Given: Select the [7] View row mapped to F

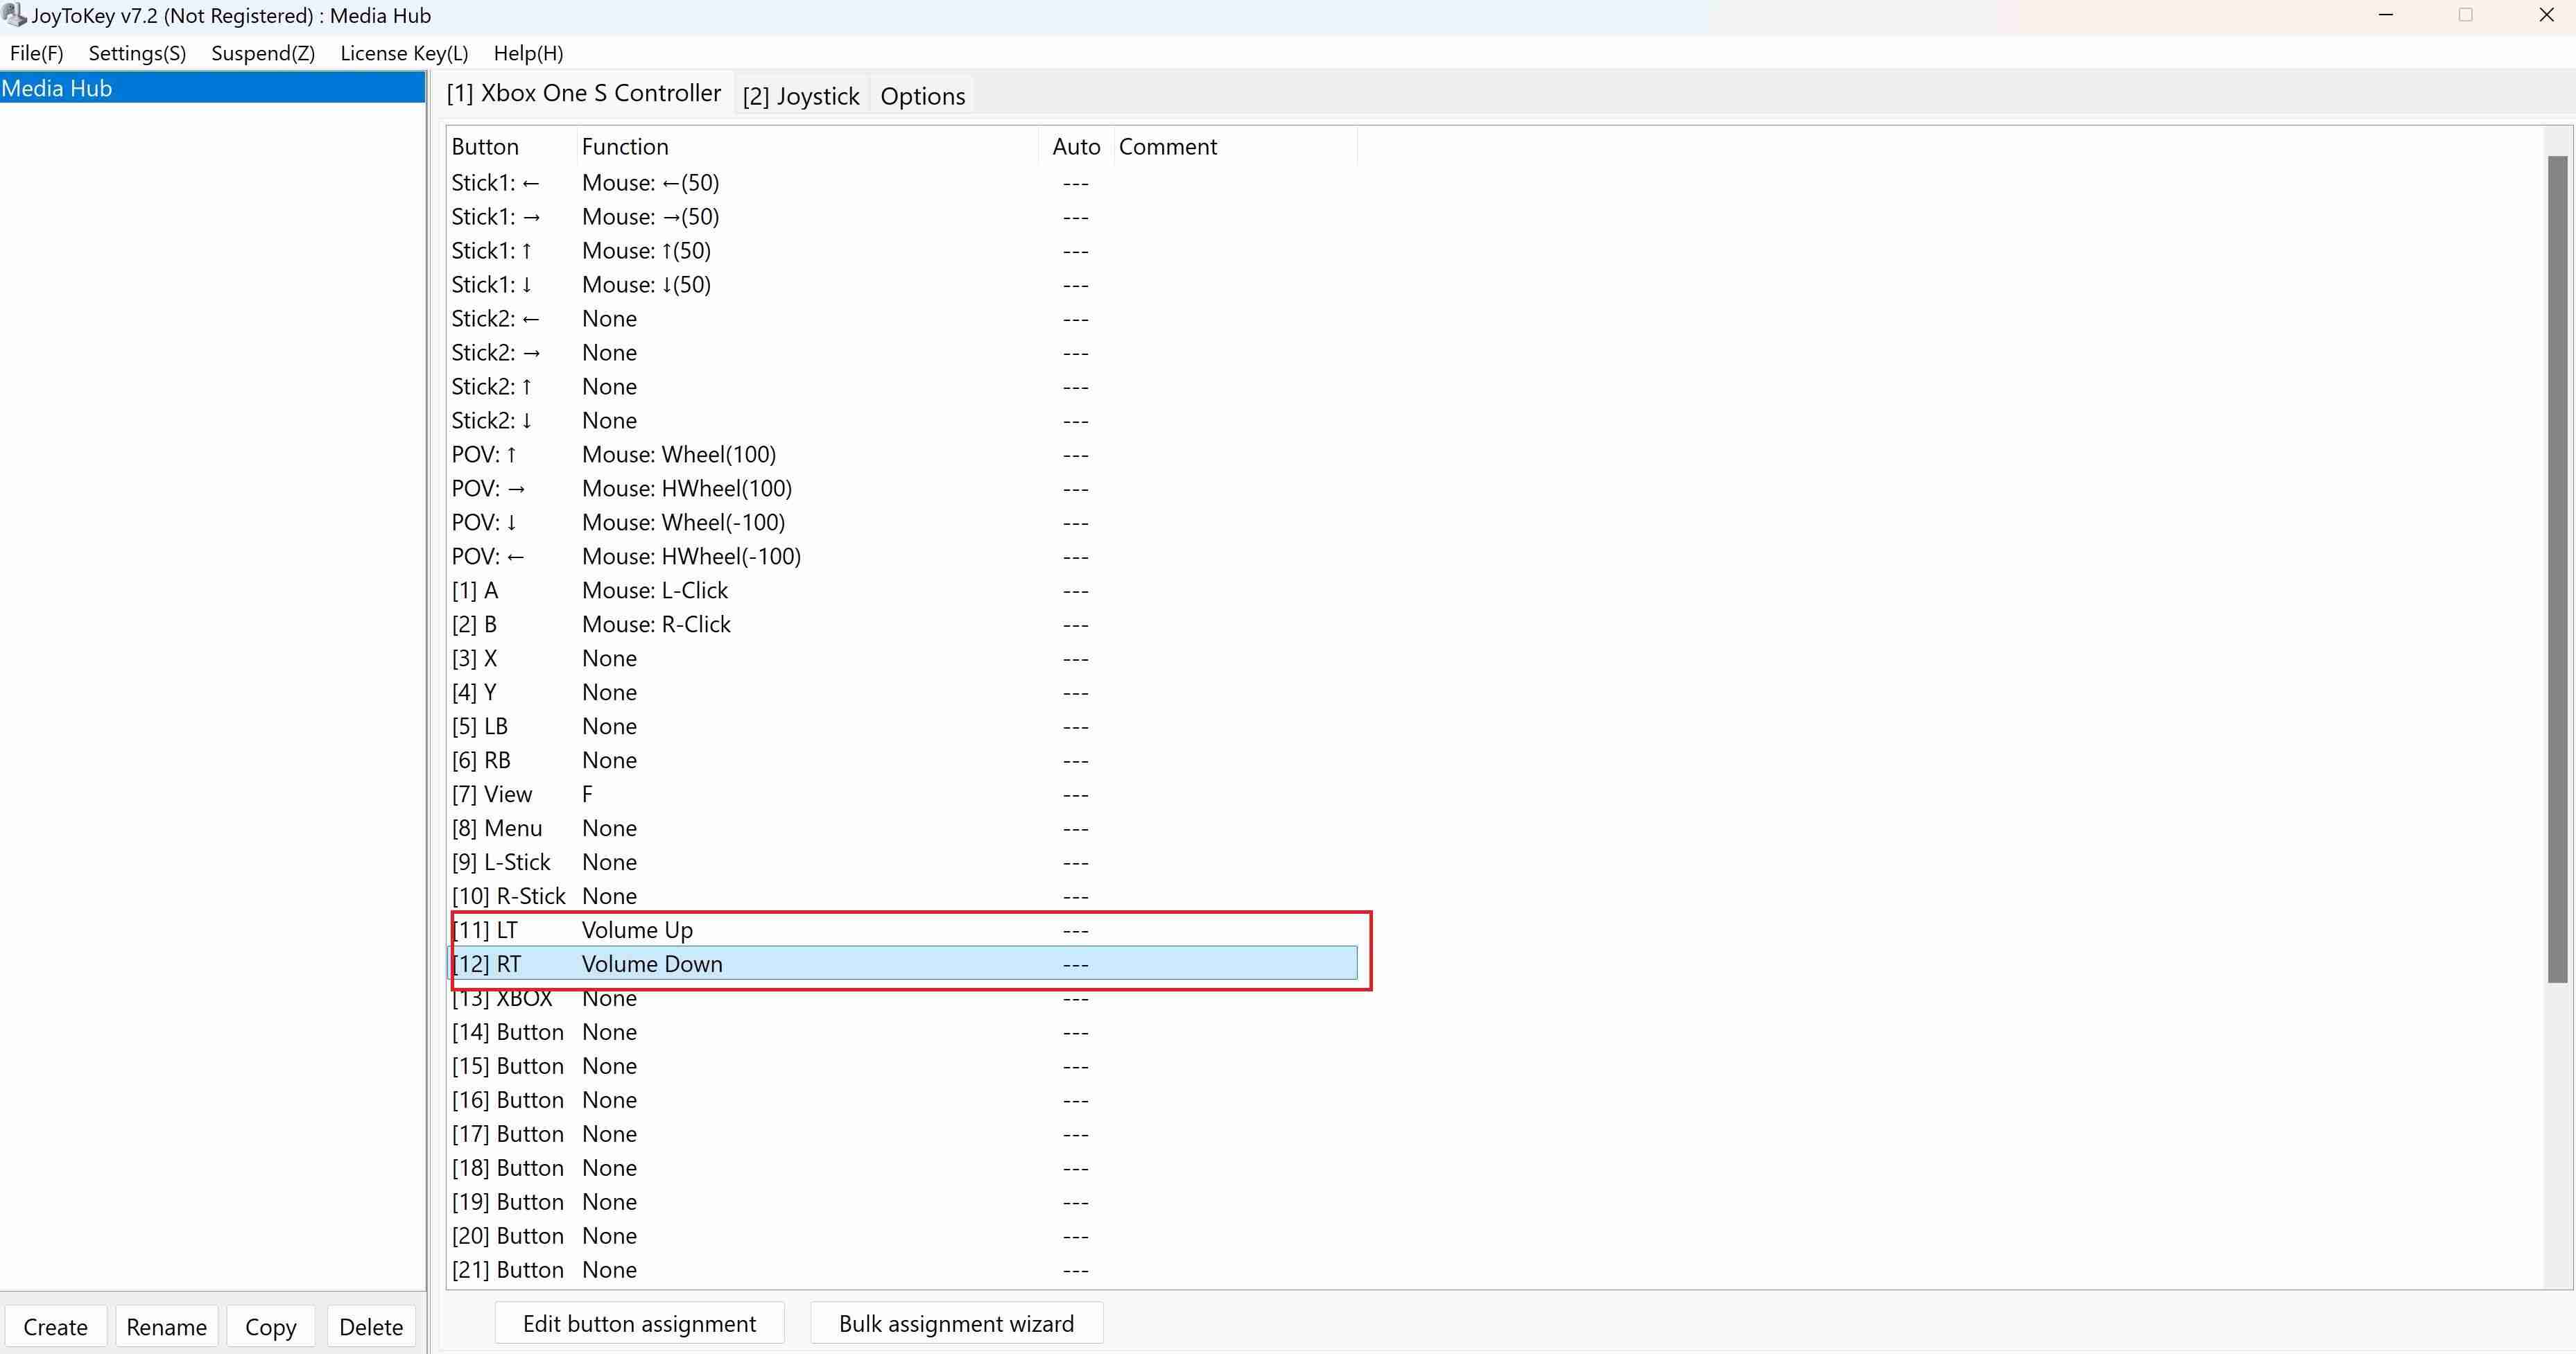Looking at the screenshot, I should pyautogui.click(x=903, y=795).
